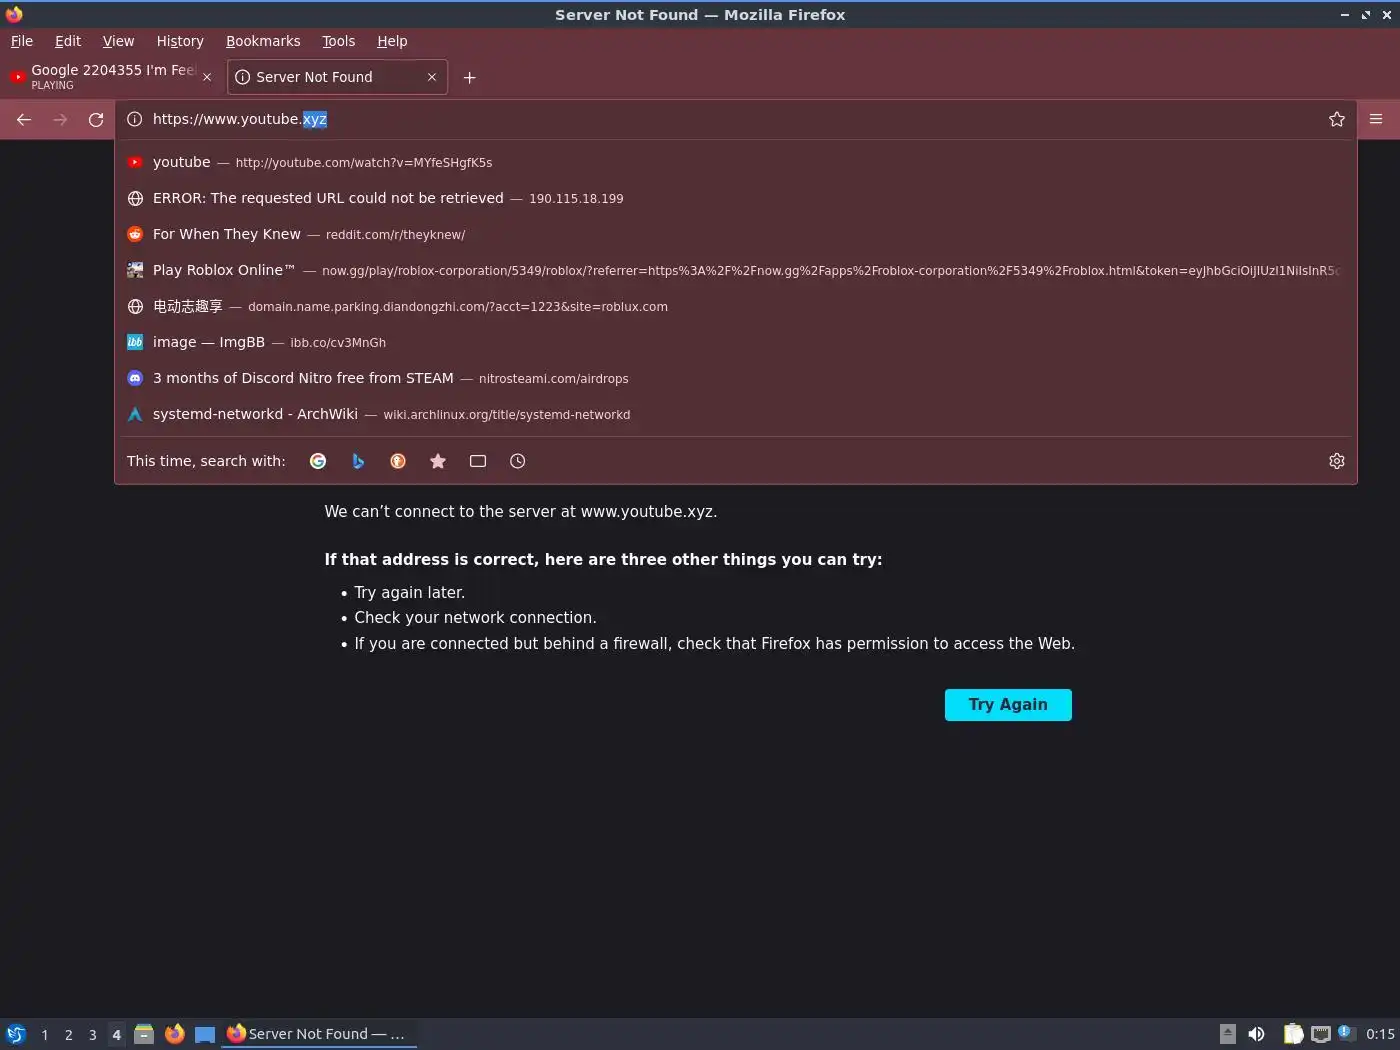Choose For When They Knew reddit suggestion

pyautogui.click(x=735, y=234)
